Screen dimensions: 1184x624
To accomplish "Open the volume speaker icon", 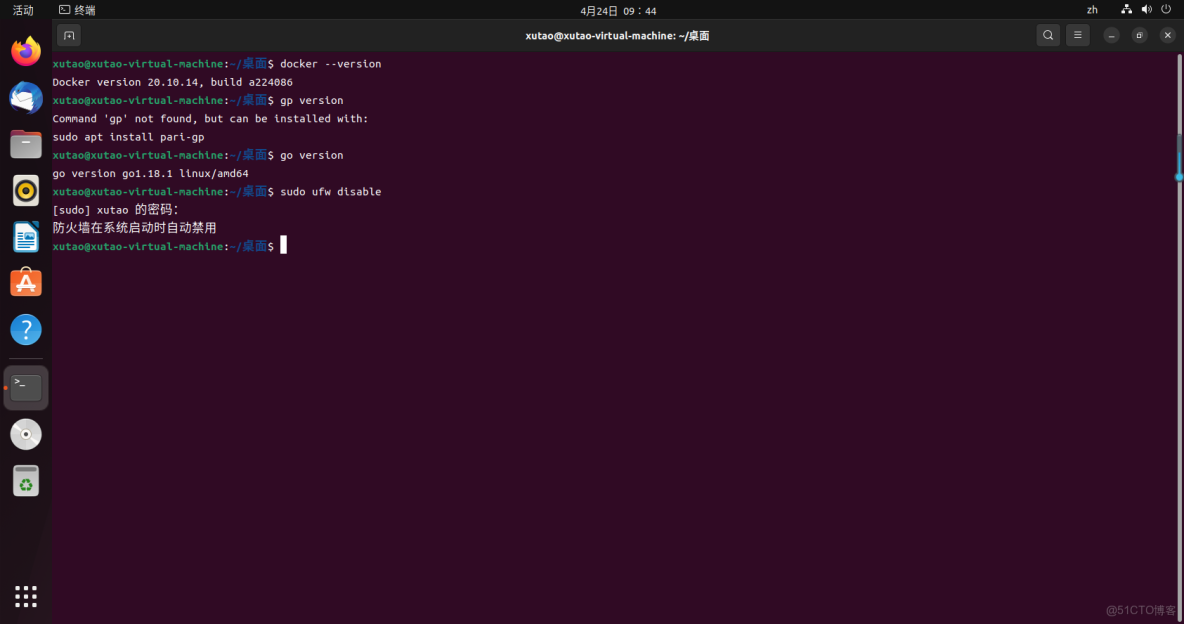I will pos(1146,10).
